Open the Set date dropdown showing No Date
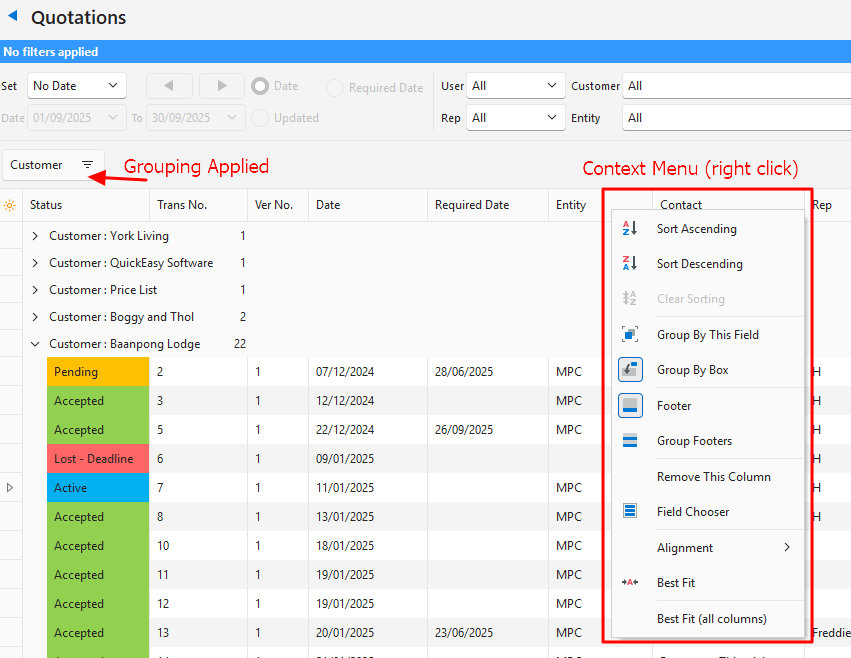The image size is (851, 658). click(x=76, y=86)
